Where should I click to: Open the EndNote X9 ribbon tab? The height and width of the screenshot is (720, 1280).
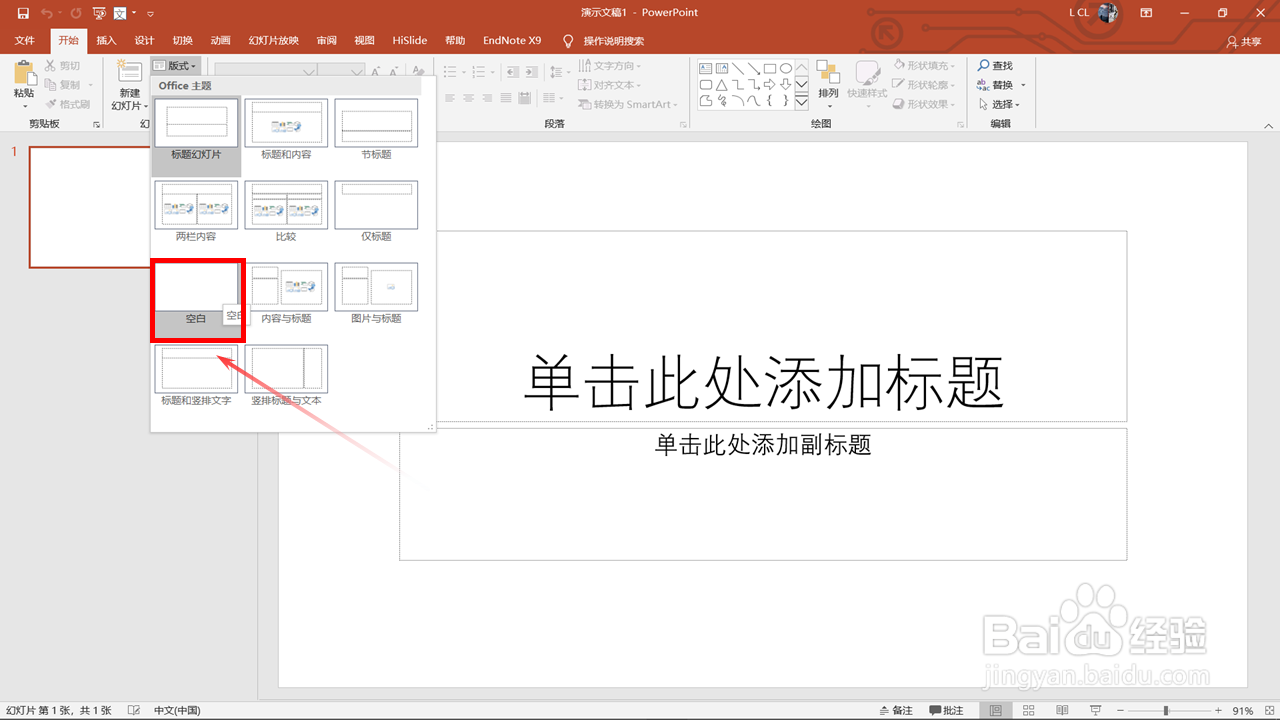(x=511, y=40)
